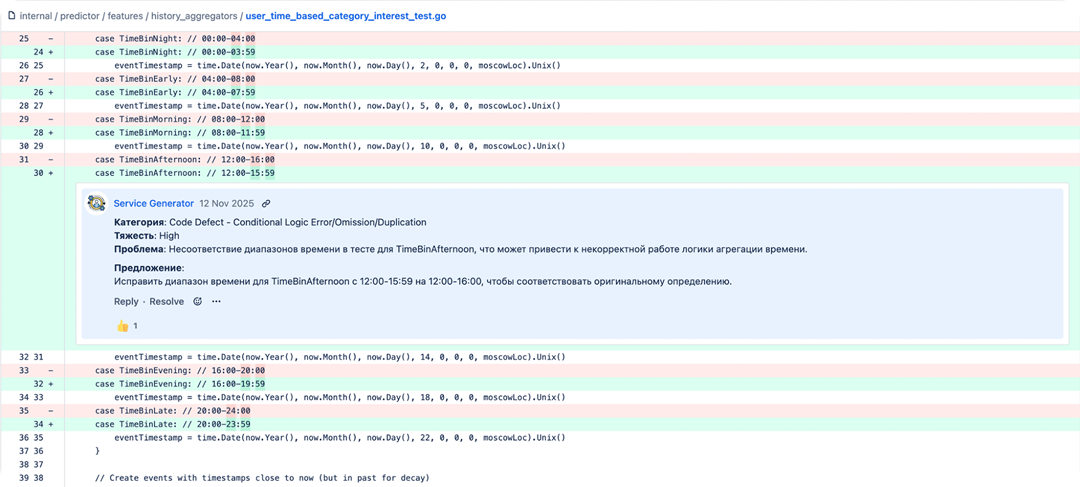Image resolution: width=1080 pixels, height=487 pixels.
Task: Click added line 30 TimeBinAfternoon plus marker
Action: (x=49, y=172)
